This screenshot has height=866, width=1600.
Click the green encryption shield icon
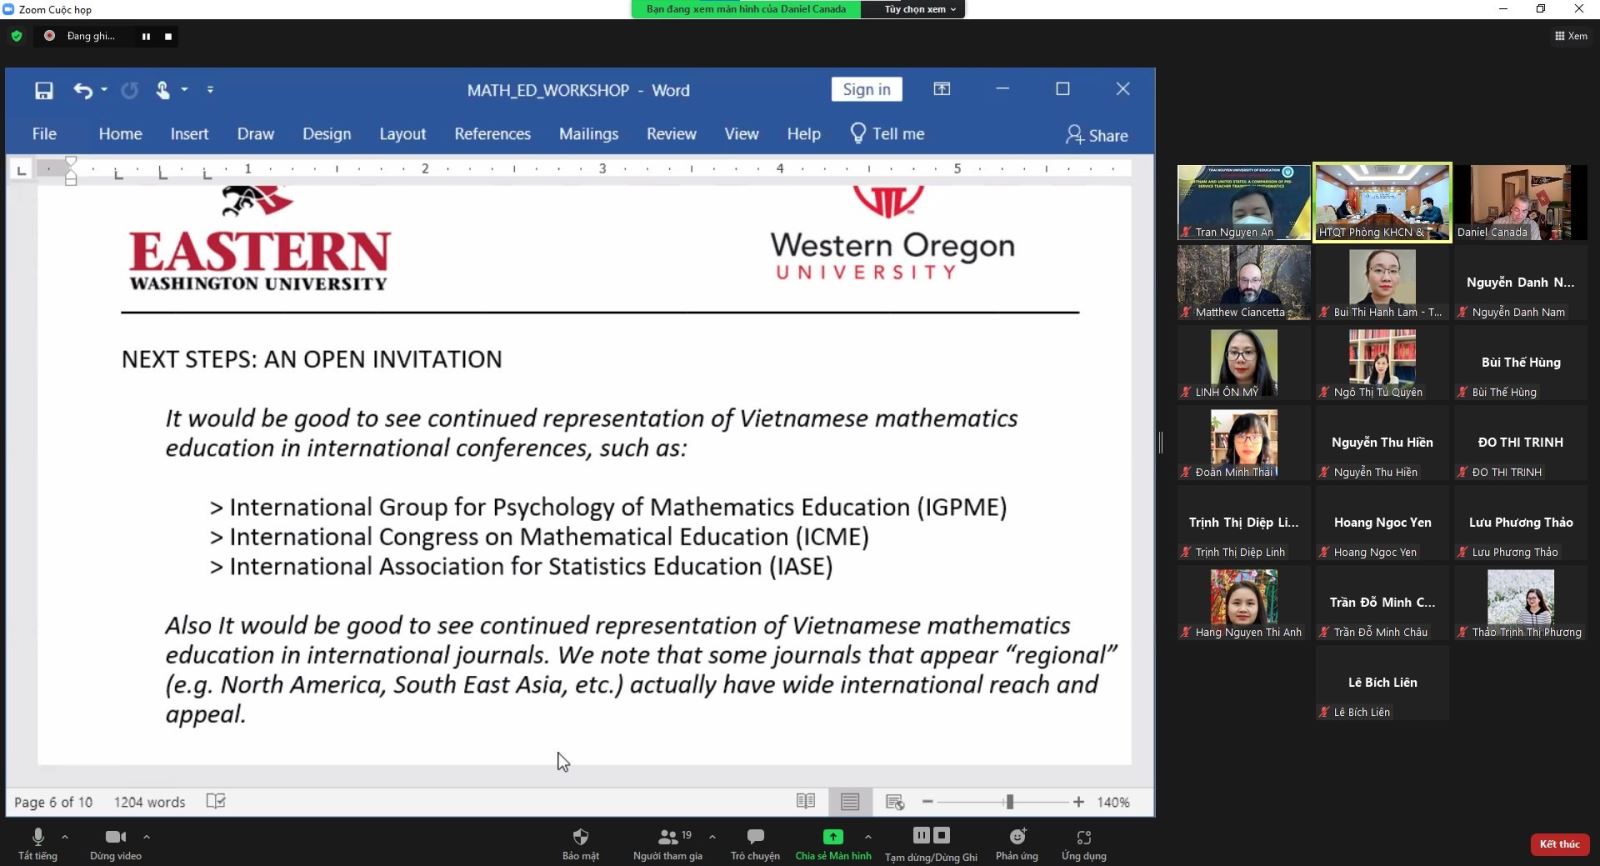click(x=16, y=36)
